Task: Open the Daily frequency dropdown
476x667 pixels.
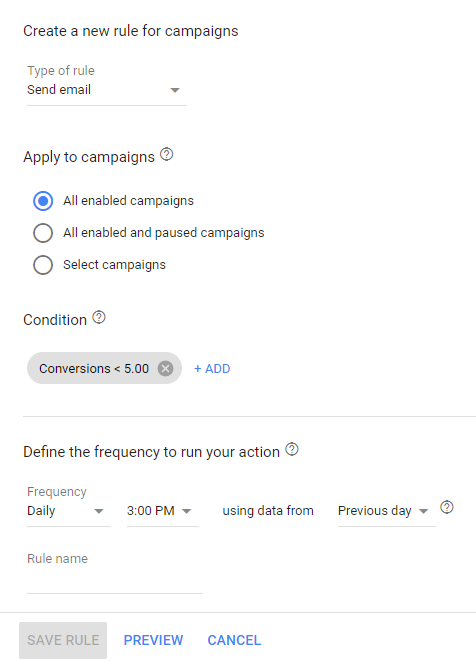Action: (68, 511)
